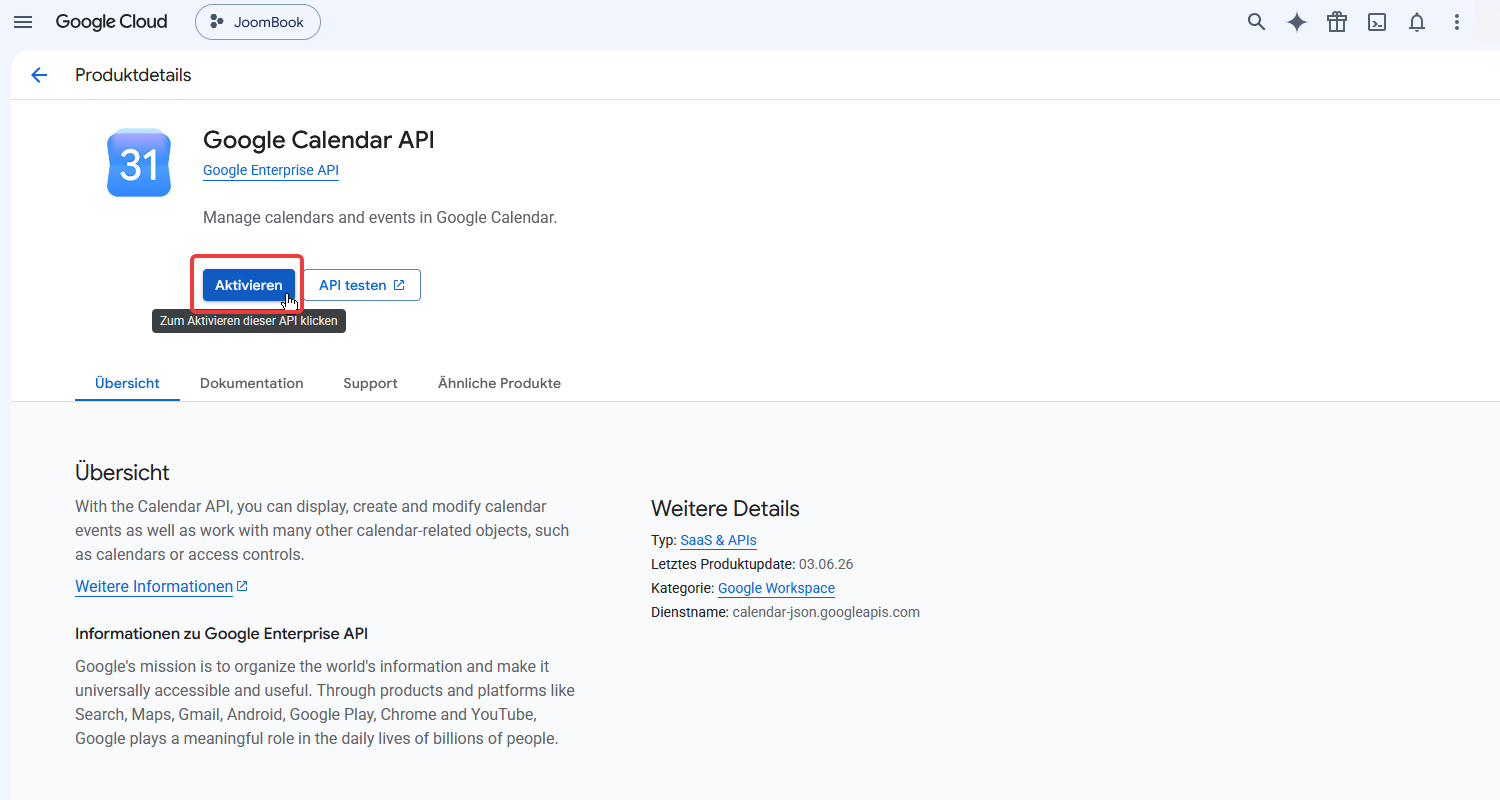Screen dimensions: 1500x800
Task: Click the Letztes Produktupdate date 03.06.26
Action: pos(826,564)
